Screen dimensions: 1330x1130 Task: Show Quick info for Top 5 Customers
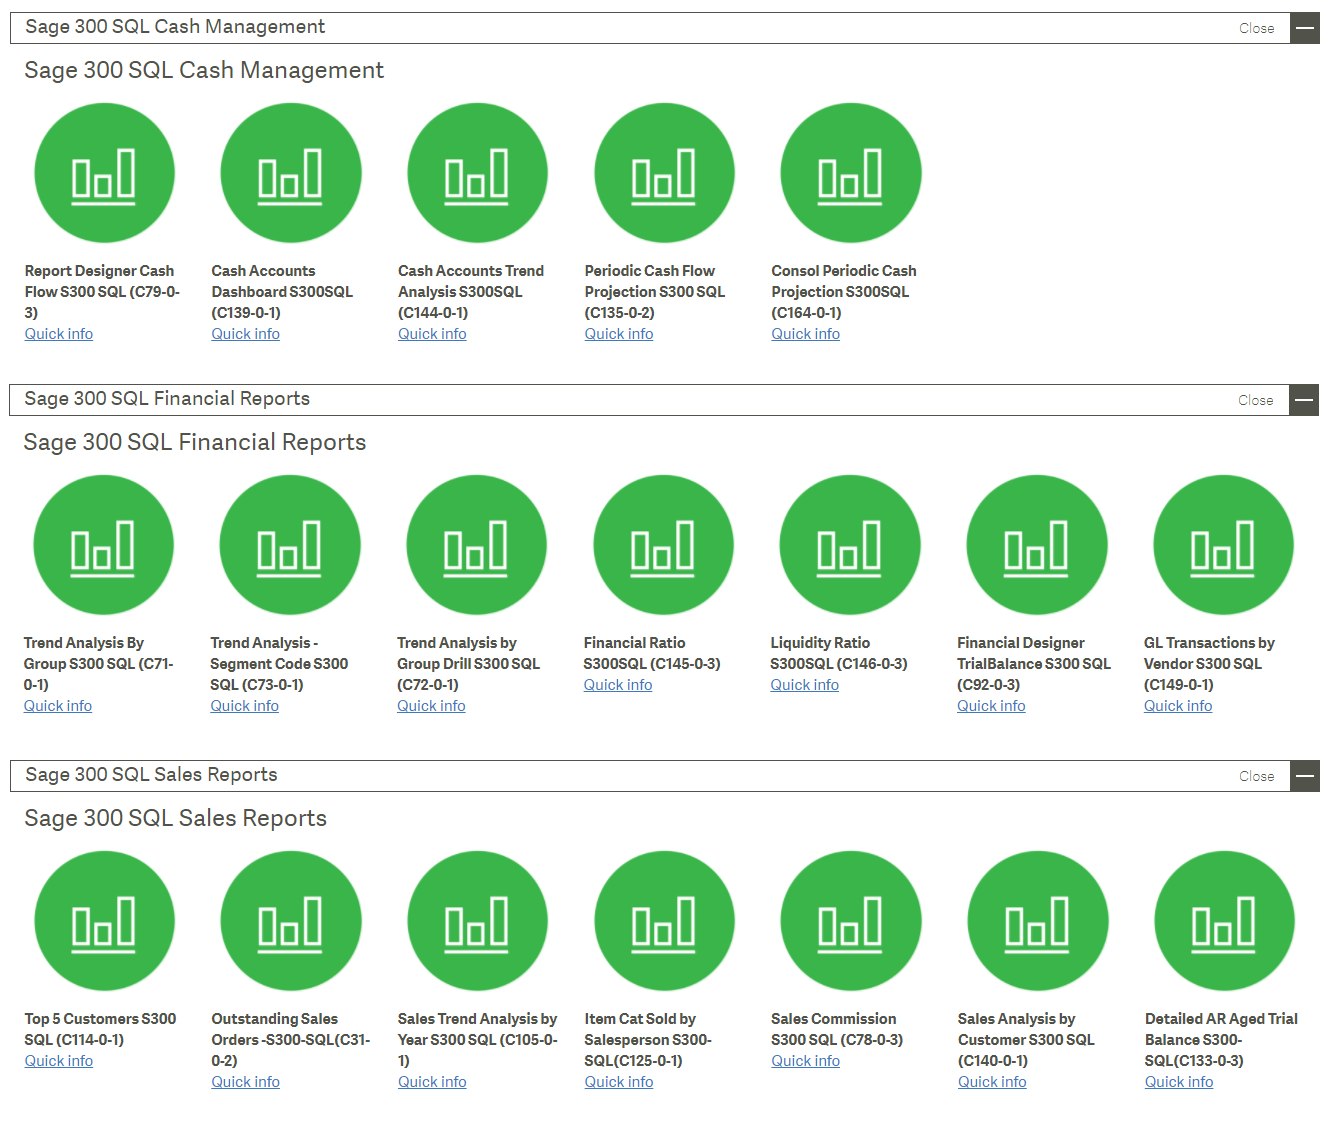point(59,1061)
